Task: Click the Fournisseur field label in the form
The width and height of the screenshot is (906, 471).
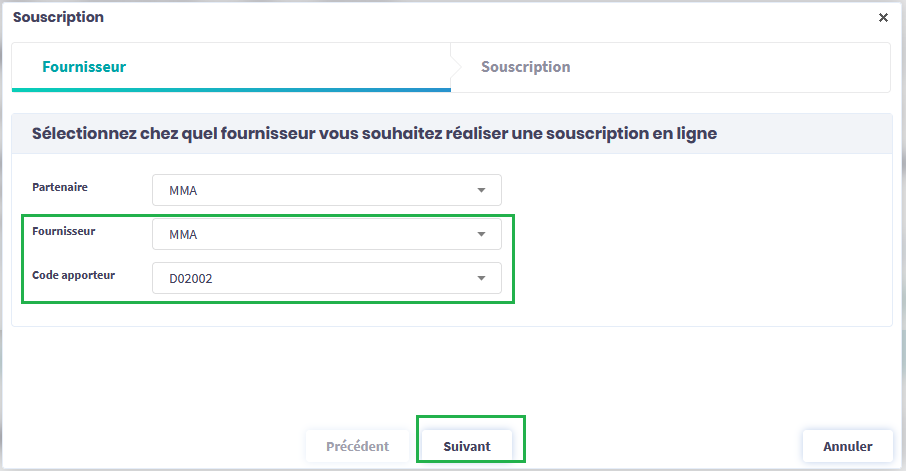Action: click(x=64, y=230)
